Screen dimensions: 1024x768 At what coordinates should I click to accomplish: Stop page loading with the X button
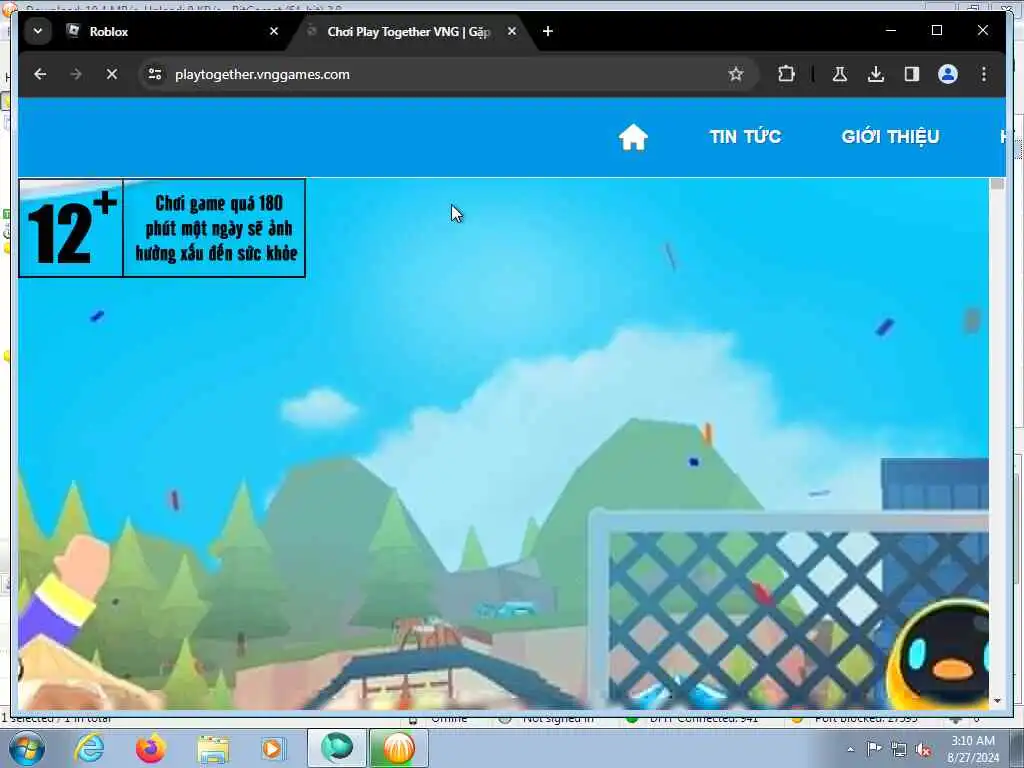pos(112,74)
